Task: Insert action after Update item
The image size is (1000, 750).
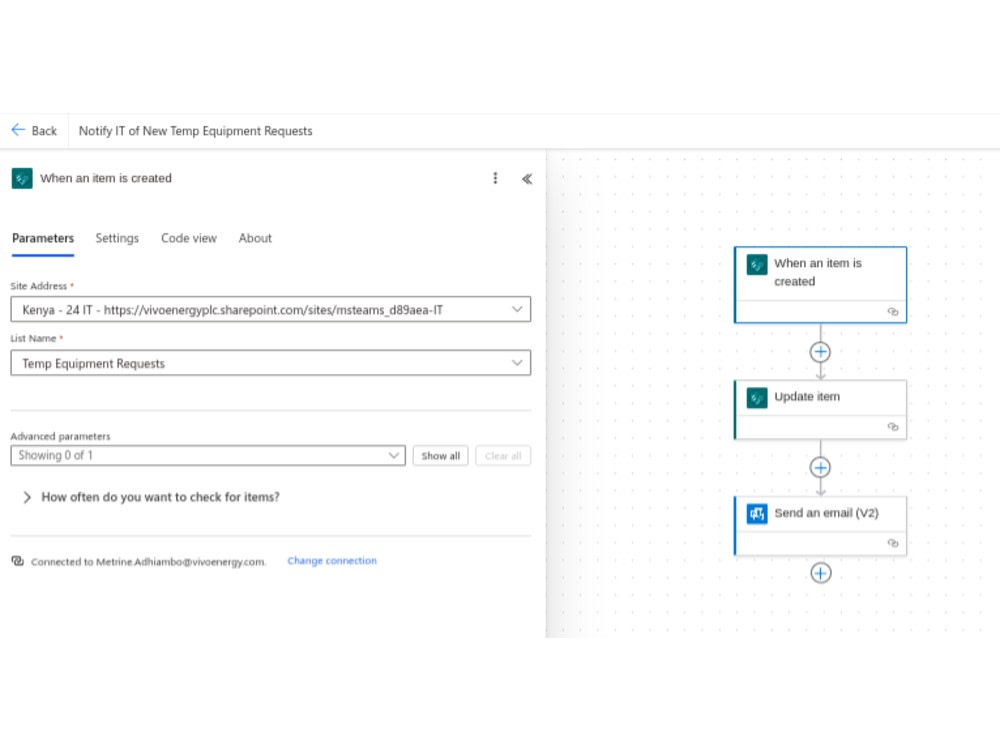Action: click(x=820, y=467)
